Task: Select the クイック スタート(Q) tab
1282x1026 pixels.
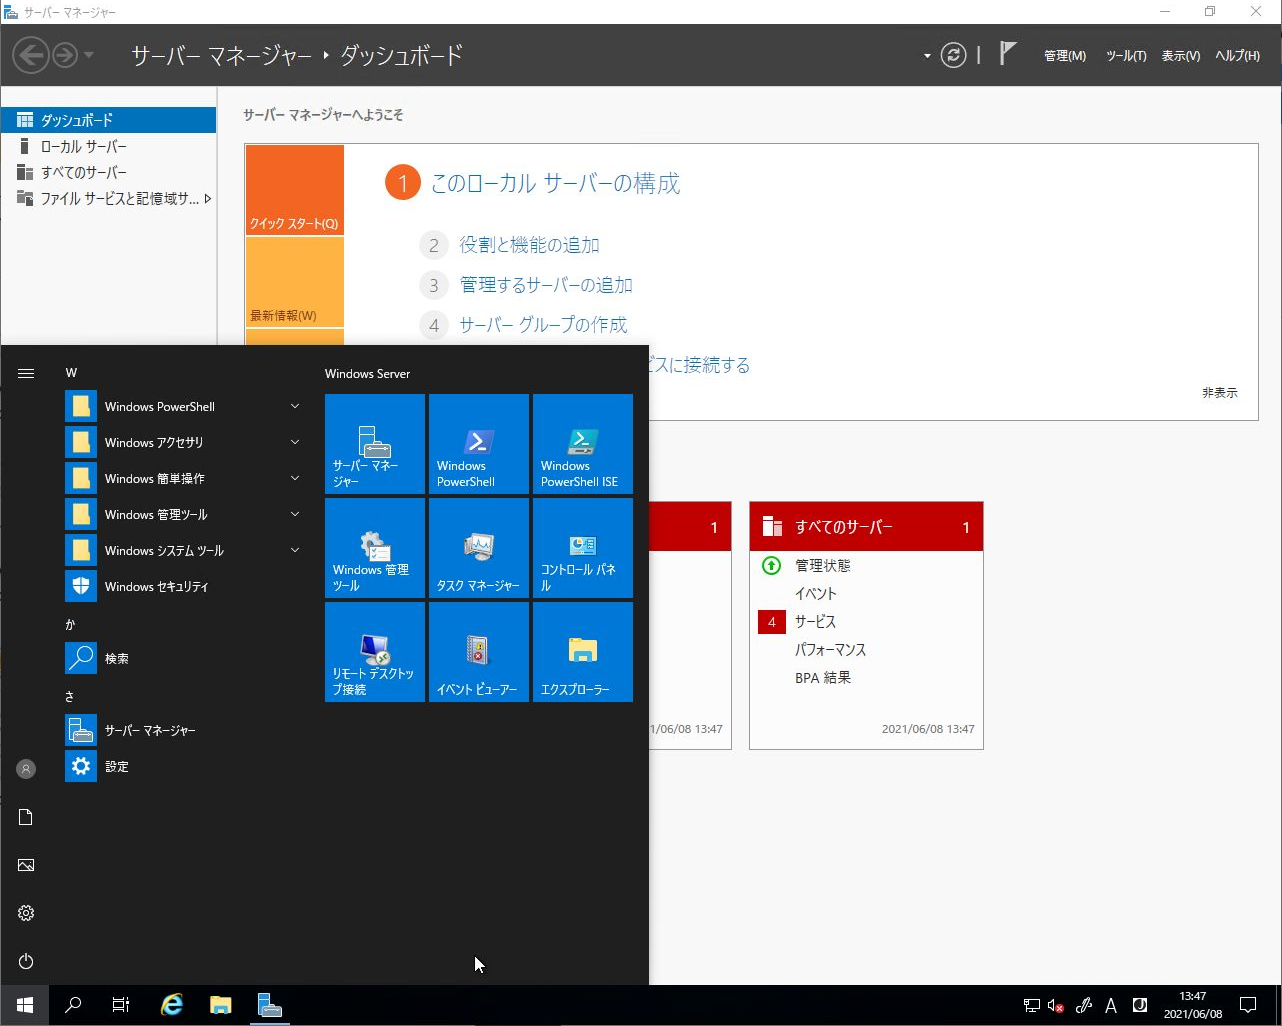Action: 295,190
